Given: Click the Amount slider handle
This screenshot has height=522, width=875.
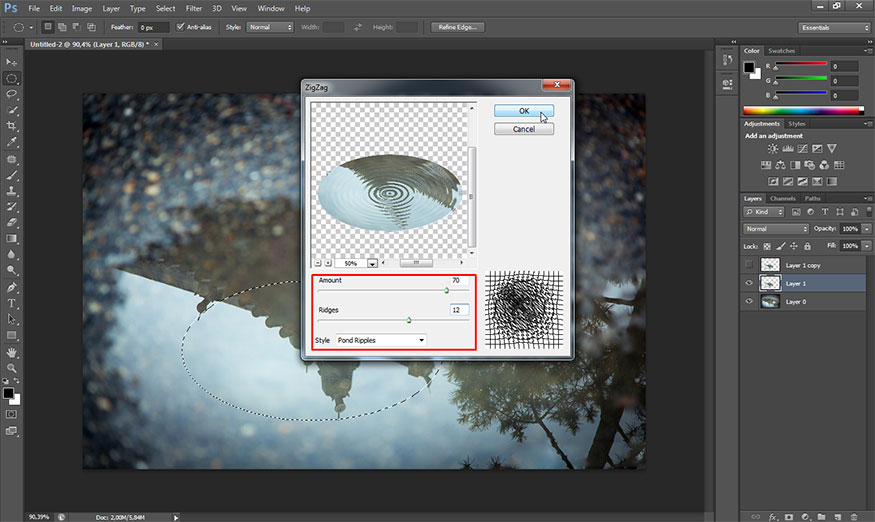Looking at the screenshot, I should (x=446, y=290).
